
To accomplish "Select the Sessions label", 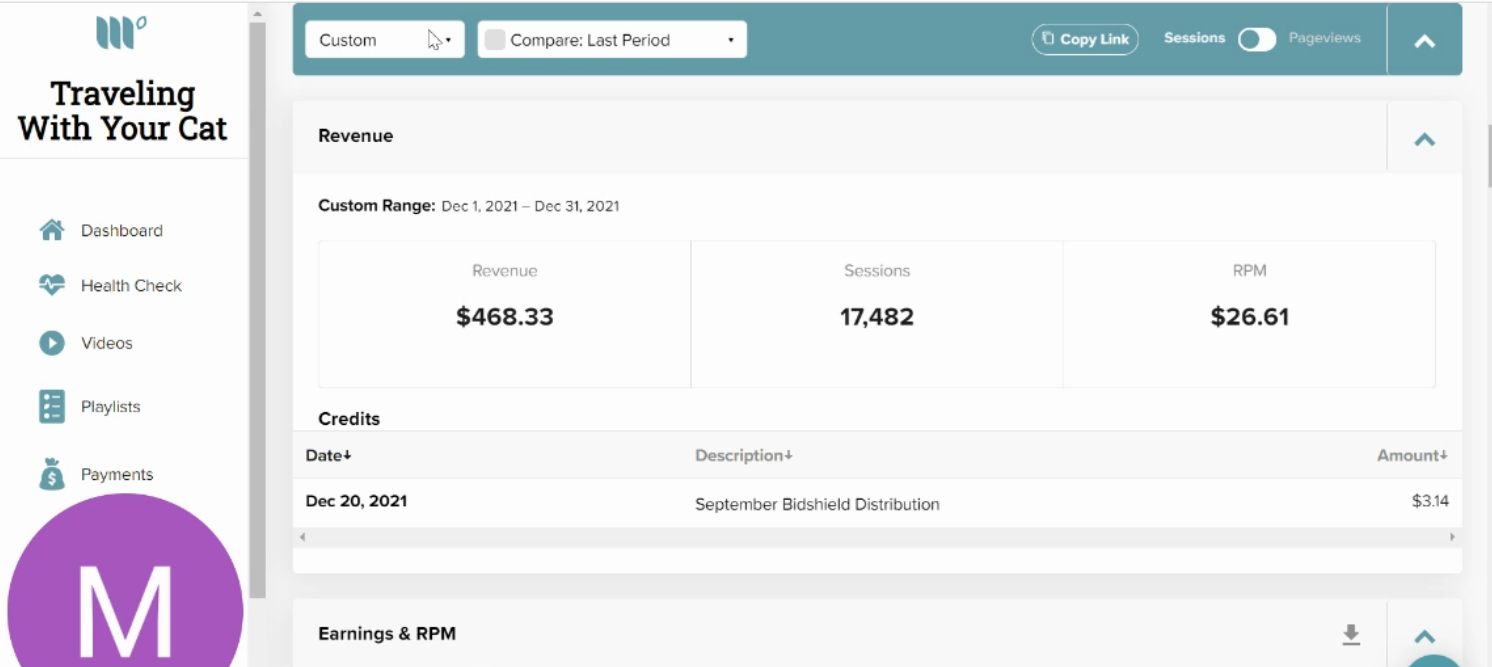I will point(1194,38).
